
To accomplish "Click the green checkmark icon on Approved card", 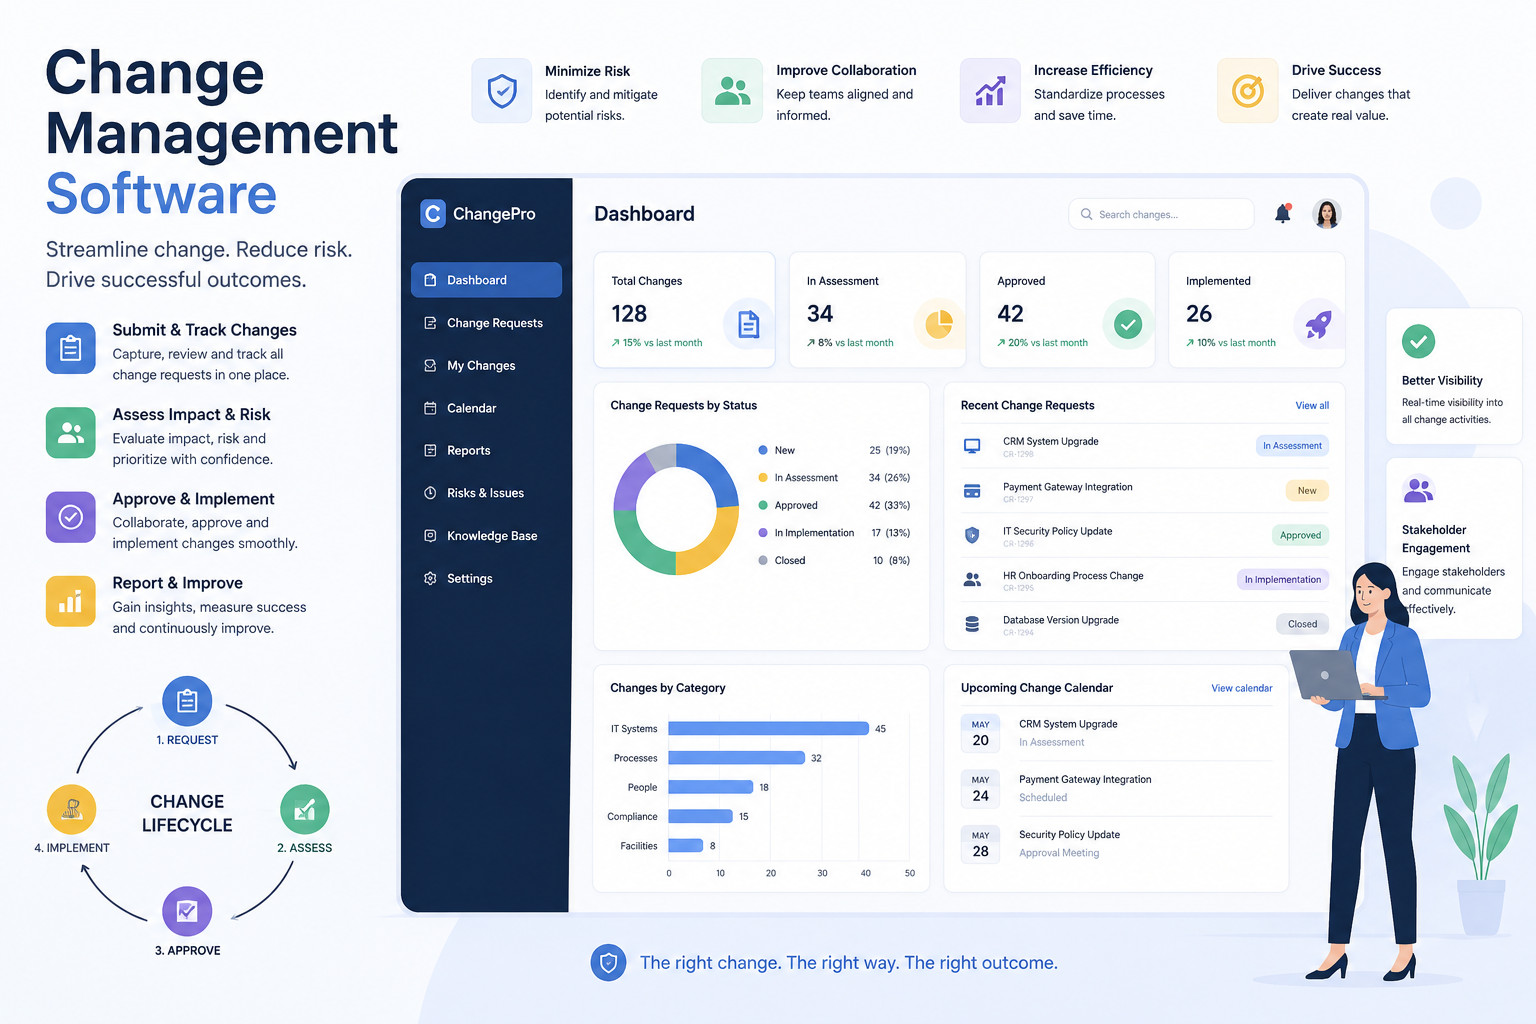I will [x=1128, y=324].
